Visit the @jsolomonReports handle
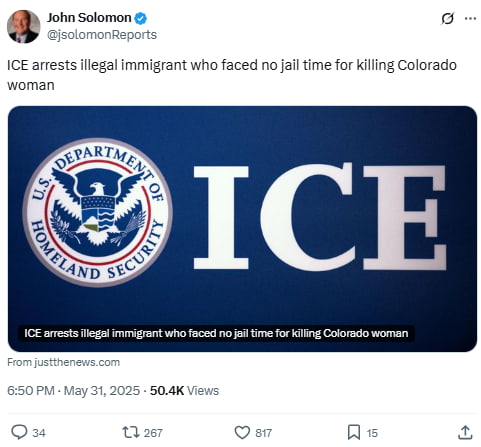The image size is (481, 447). [102, 35]
